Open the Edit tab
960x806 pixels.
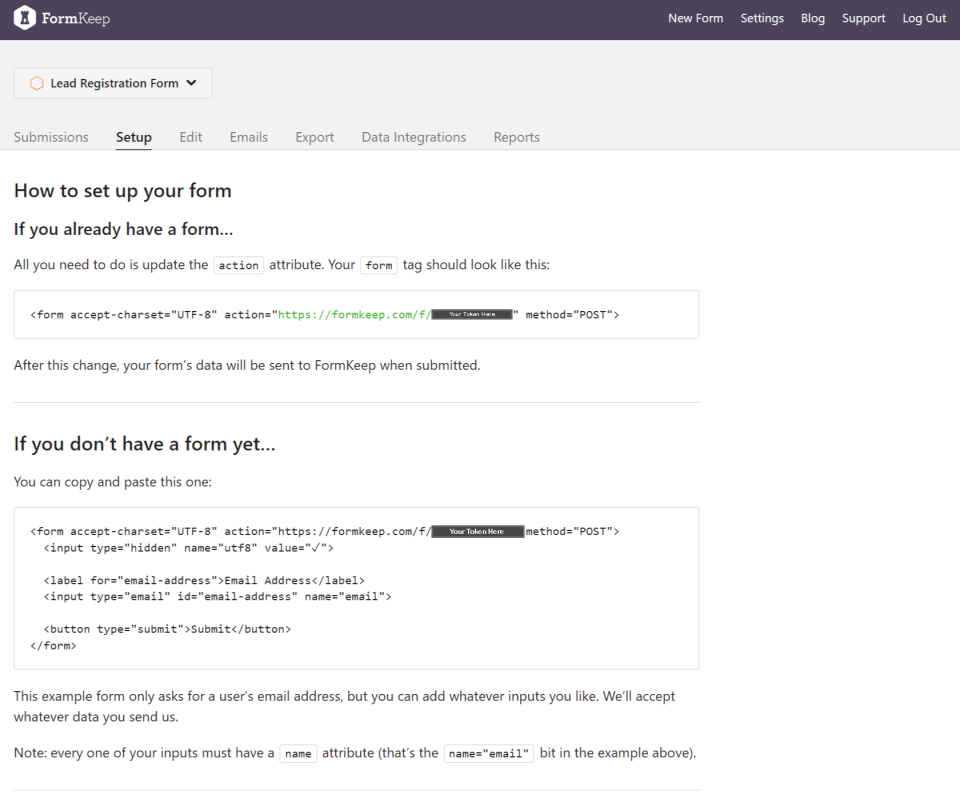190,137
